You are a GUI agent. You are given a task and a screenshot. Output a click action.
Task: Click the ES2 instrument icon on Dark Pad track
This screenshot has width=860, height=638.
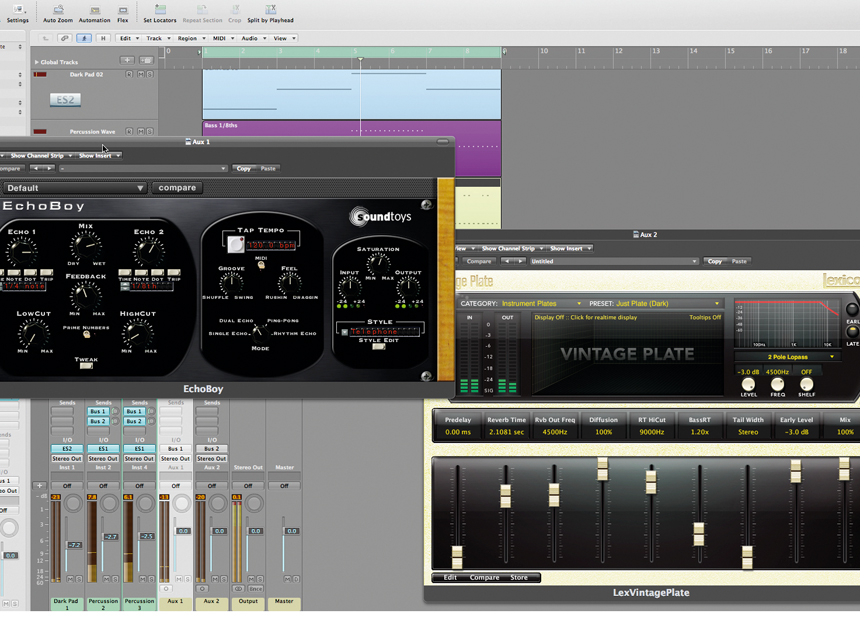[65, 99]
